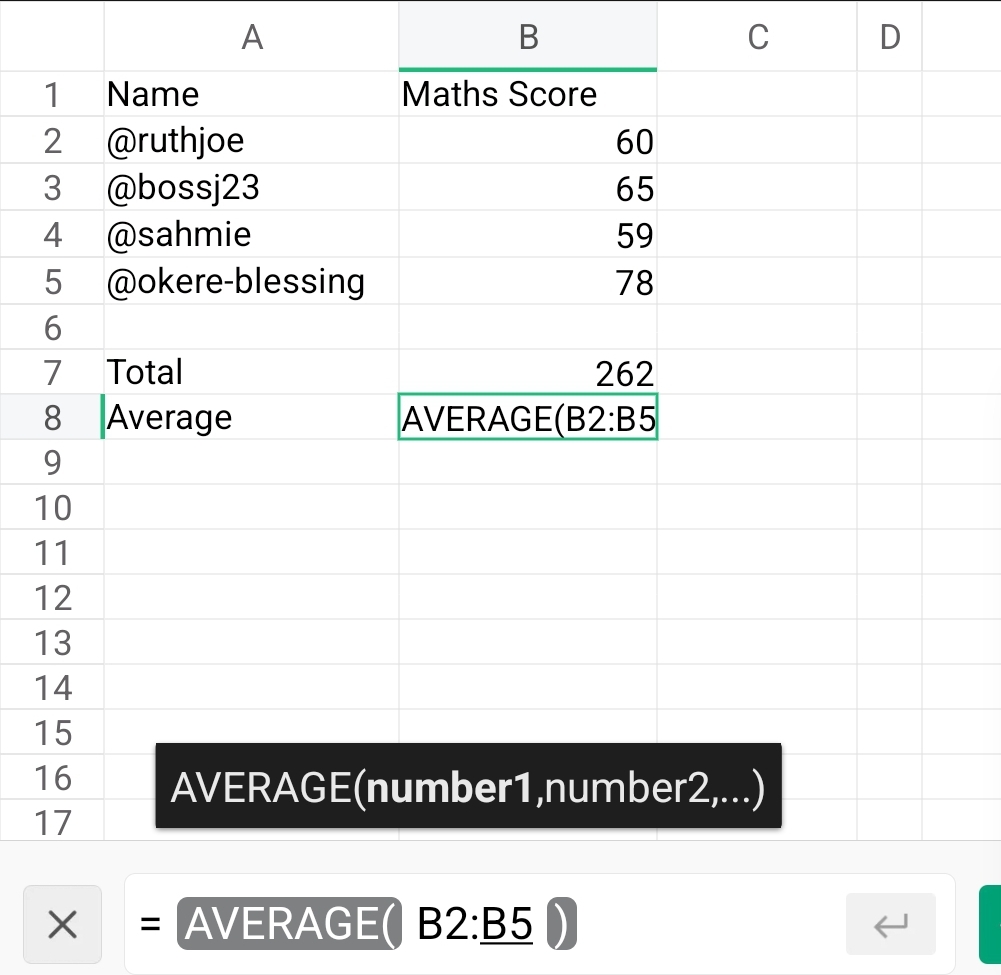
Task: Click the cell containing score 78
Action: (528, 282)
